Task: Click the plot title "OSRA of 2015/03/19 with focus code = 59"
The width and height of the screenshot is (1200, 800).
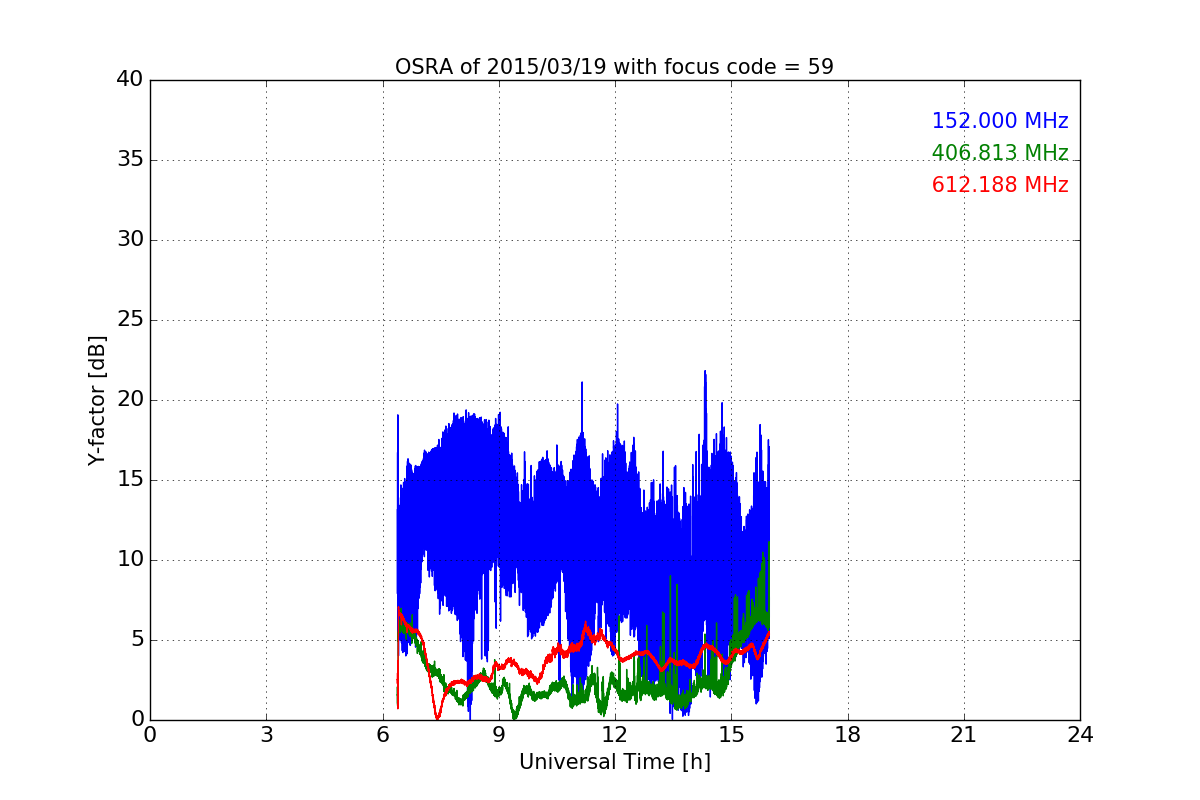Action: click(x=614, y=67)
